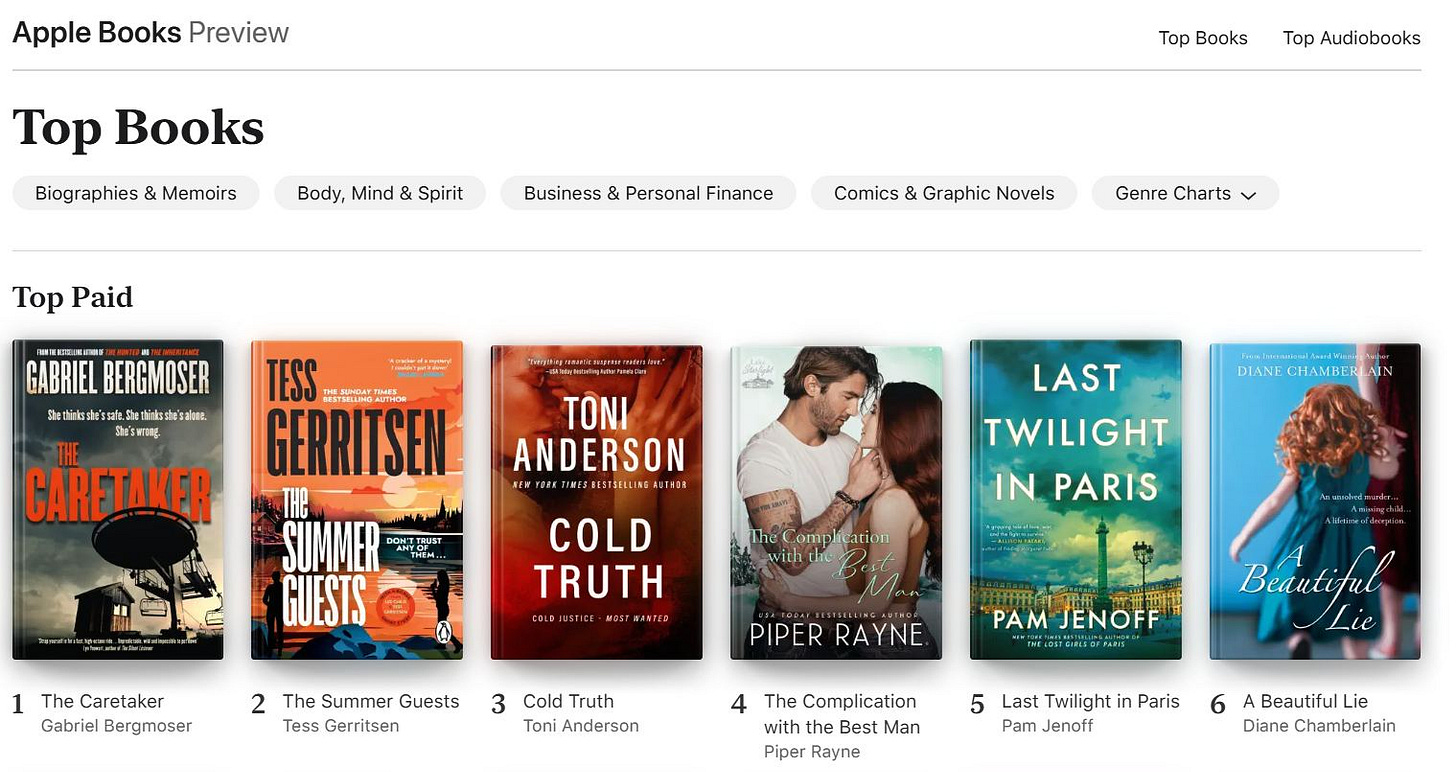Click The Summer Guests title text
1456x772 pixels.
pyautogui.click(x=371, y=701)
